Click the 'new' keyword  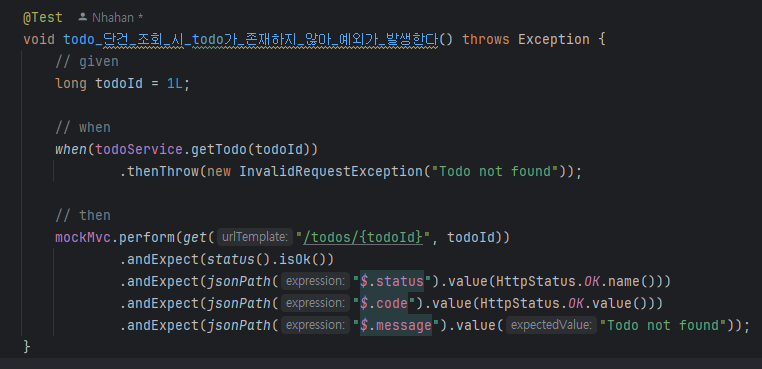[219, 172]
